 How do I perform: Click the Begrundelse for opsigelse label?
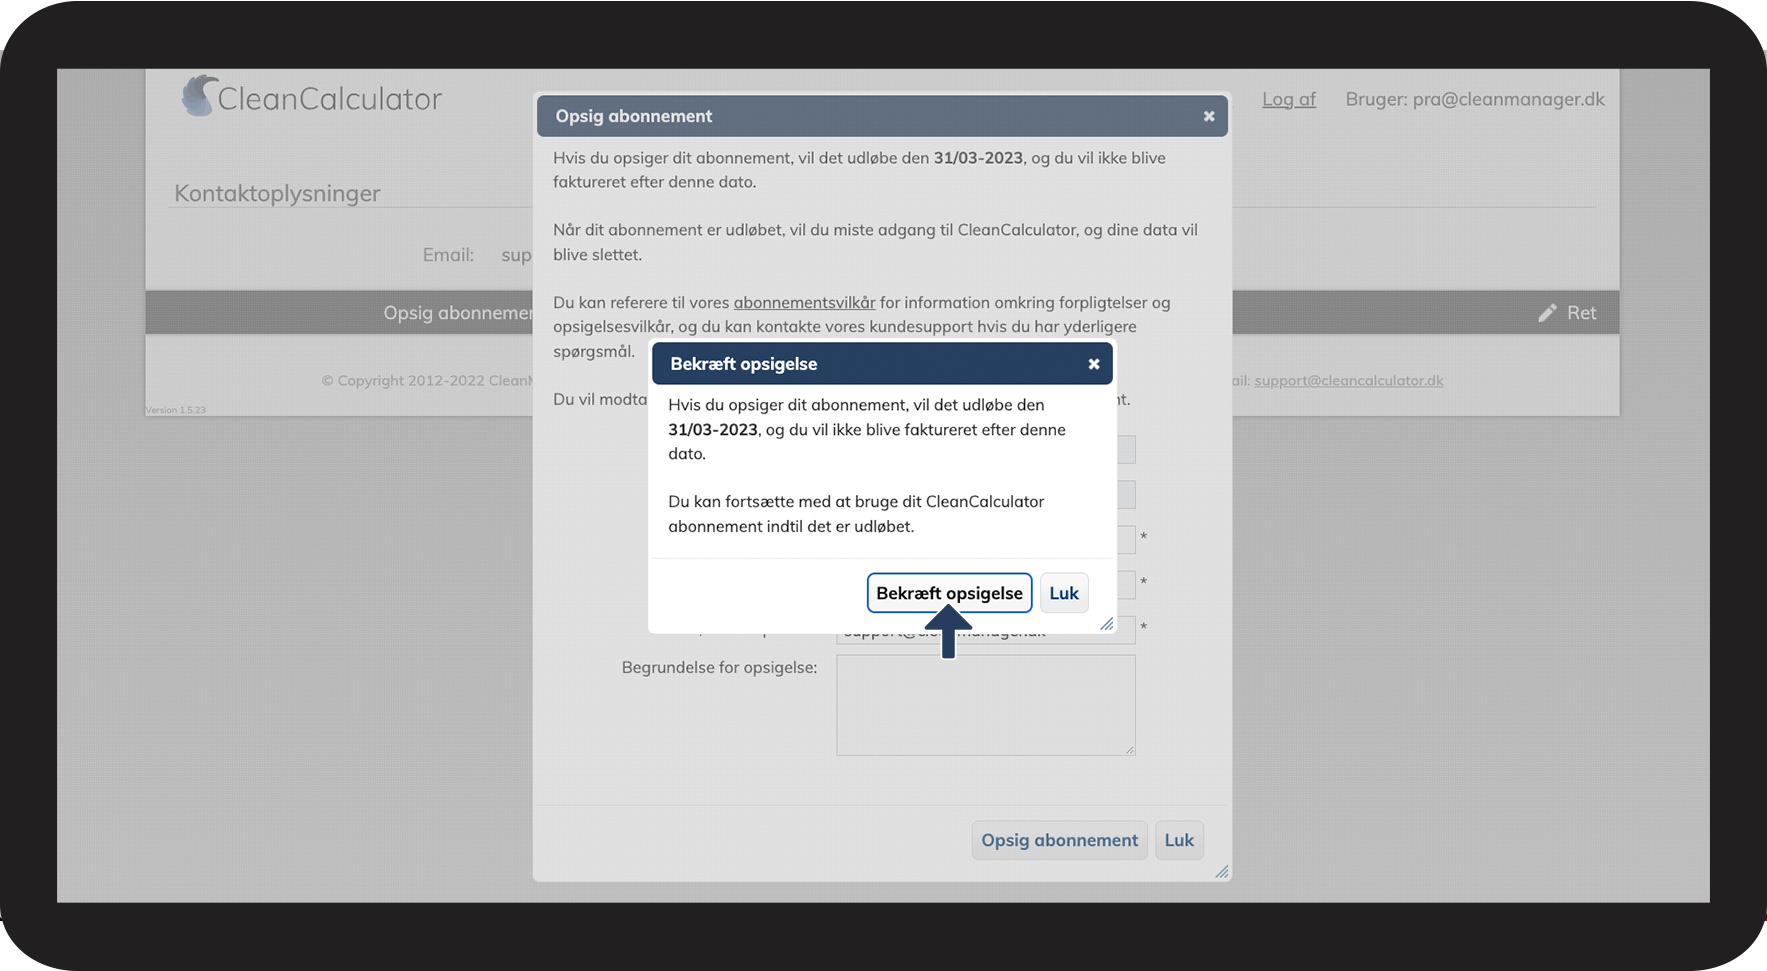pyautogui.click(x=719, y=667)
